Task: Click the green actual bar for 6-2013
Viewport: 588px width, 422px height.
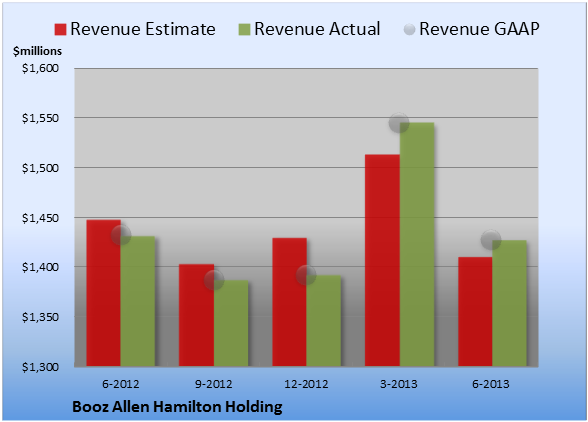Action: click(510, 303)
